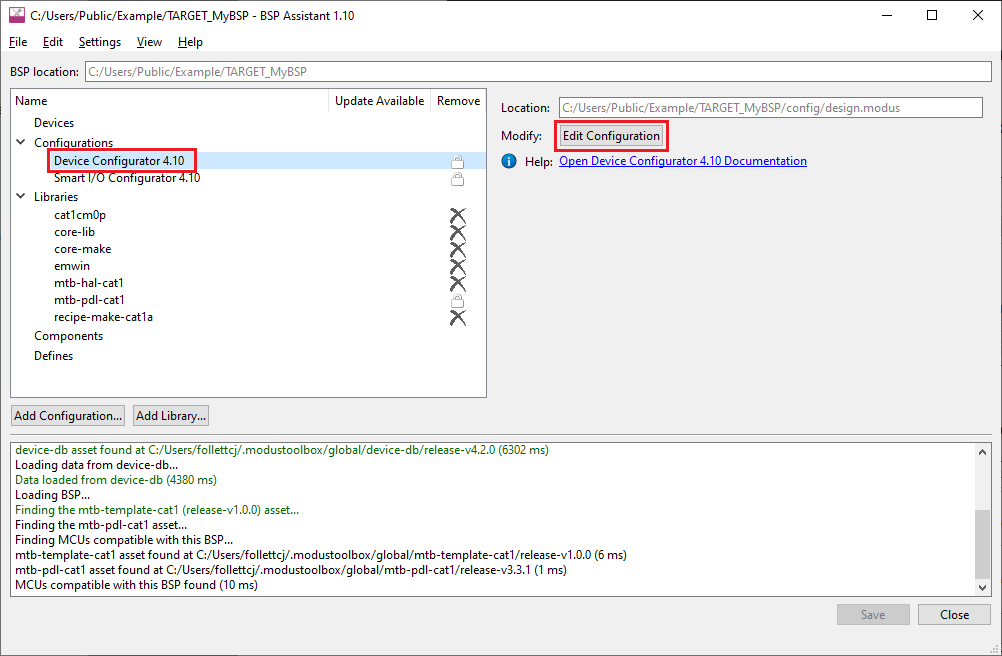Remove the cat1cm0p library with its X icon
The height and width of the screenshot is (656, 1002).
coord(458,216)
